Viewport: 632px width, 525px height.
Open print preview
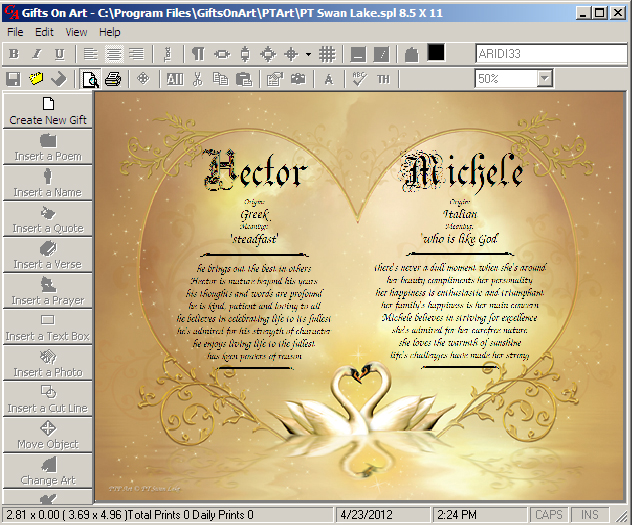click(91, 79)
